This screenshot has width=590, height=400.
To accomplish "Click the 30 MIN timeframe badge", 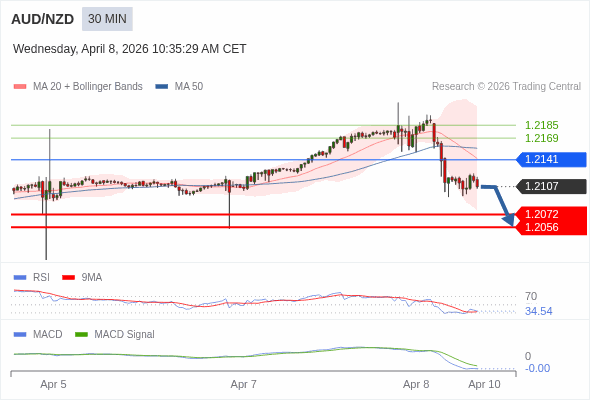I will pos(107,19).
